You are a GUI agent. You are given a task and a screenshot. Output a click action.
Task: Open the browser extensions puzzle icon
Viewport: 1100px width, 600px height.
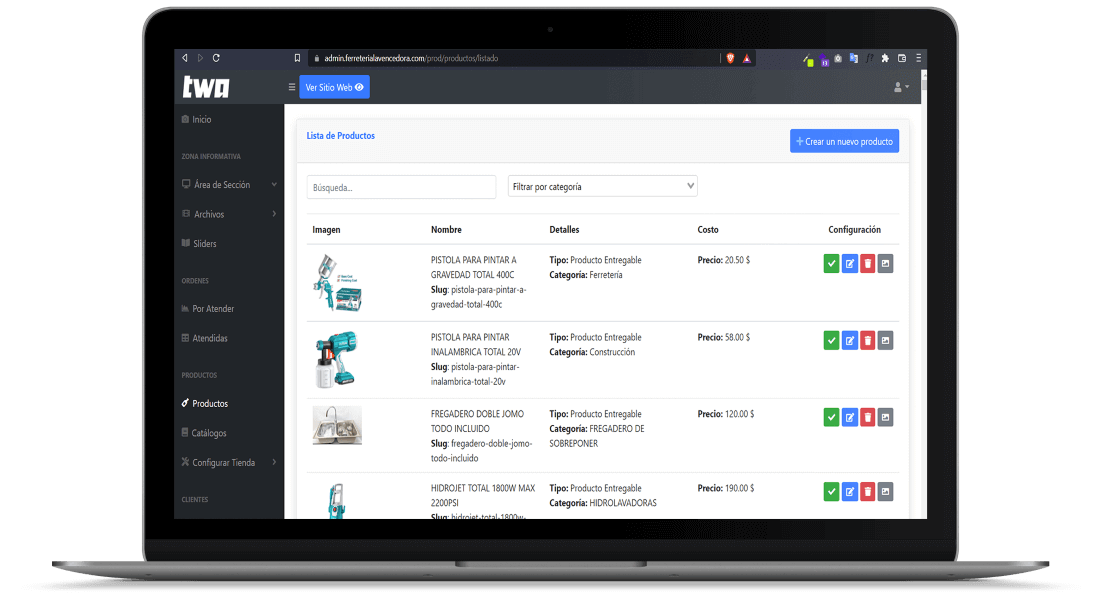pyautogui.click(x=884, y=58)
